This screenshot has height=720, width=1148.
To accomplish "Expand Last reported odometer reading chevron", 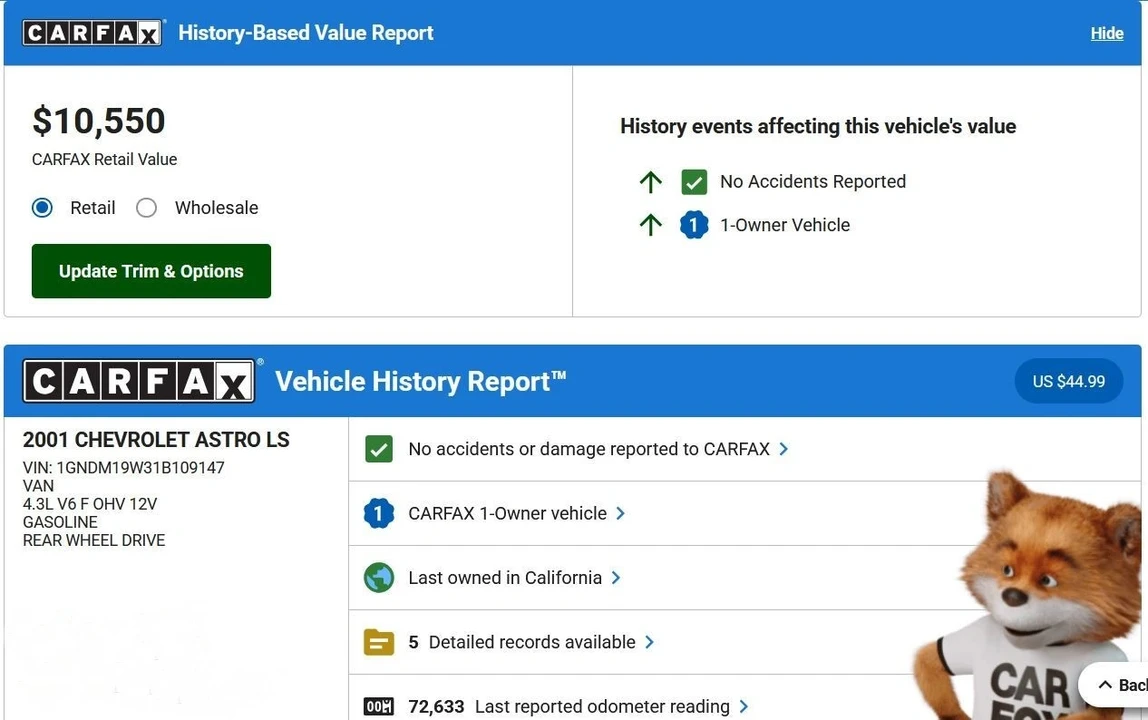I will point(744,707).
